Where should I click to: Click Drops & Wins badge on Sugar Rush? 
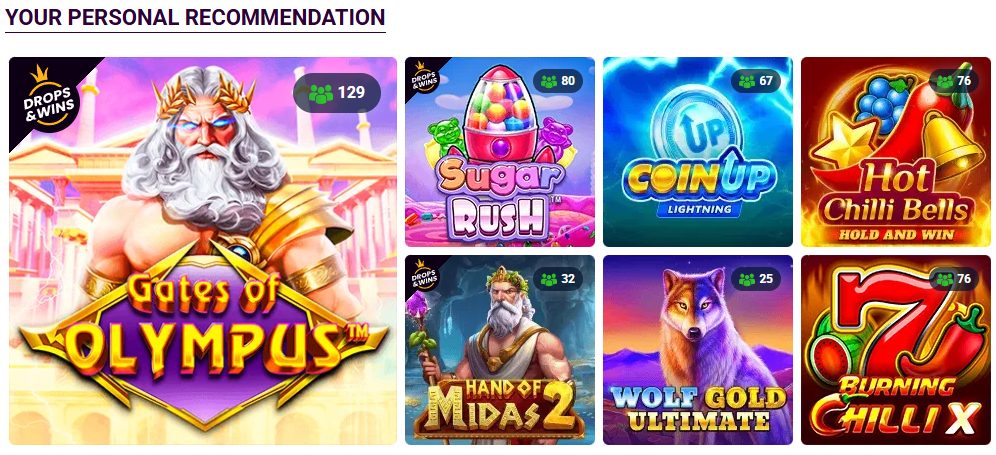point(424,76)
